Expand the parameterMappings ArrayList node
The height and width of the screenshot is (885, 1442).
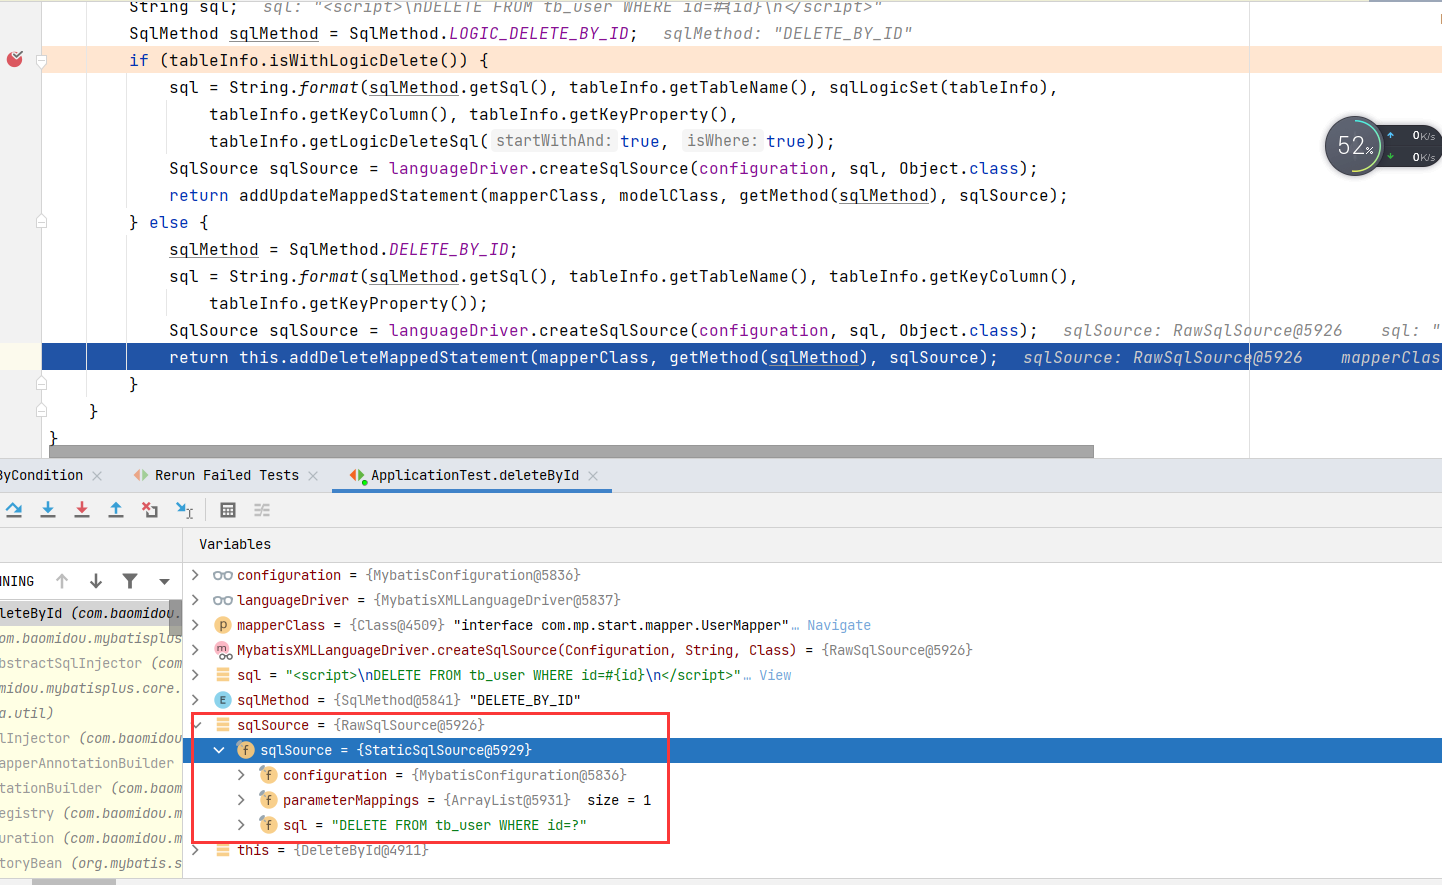click(241, 800)
